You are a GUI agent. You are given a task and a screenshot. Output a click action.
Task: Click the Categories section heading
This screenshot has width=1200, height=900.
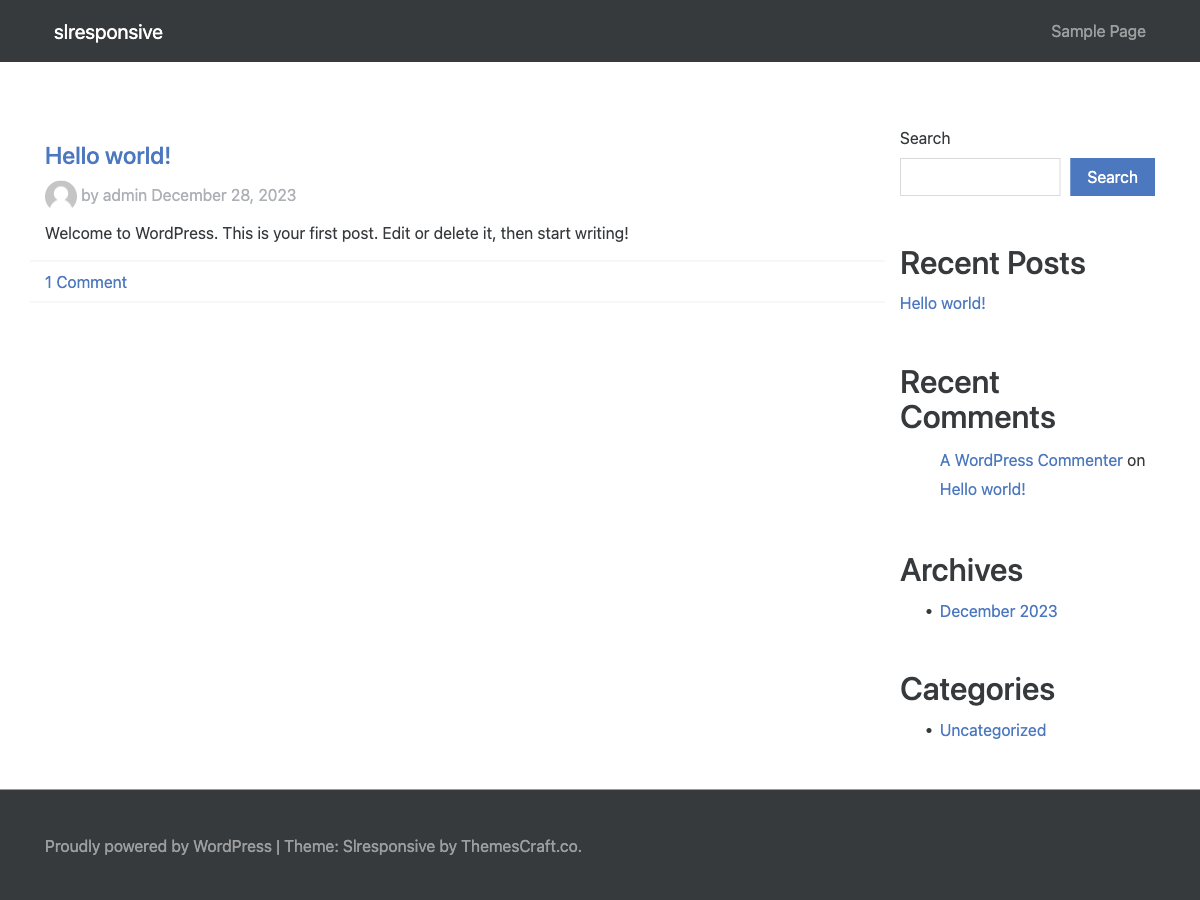pos(977,689)
